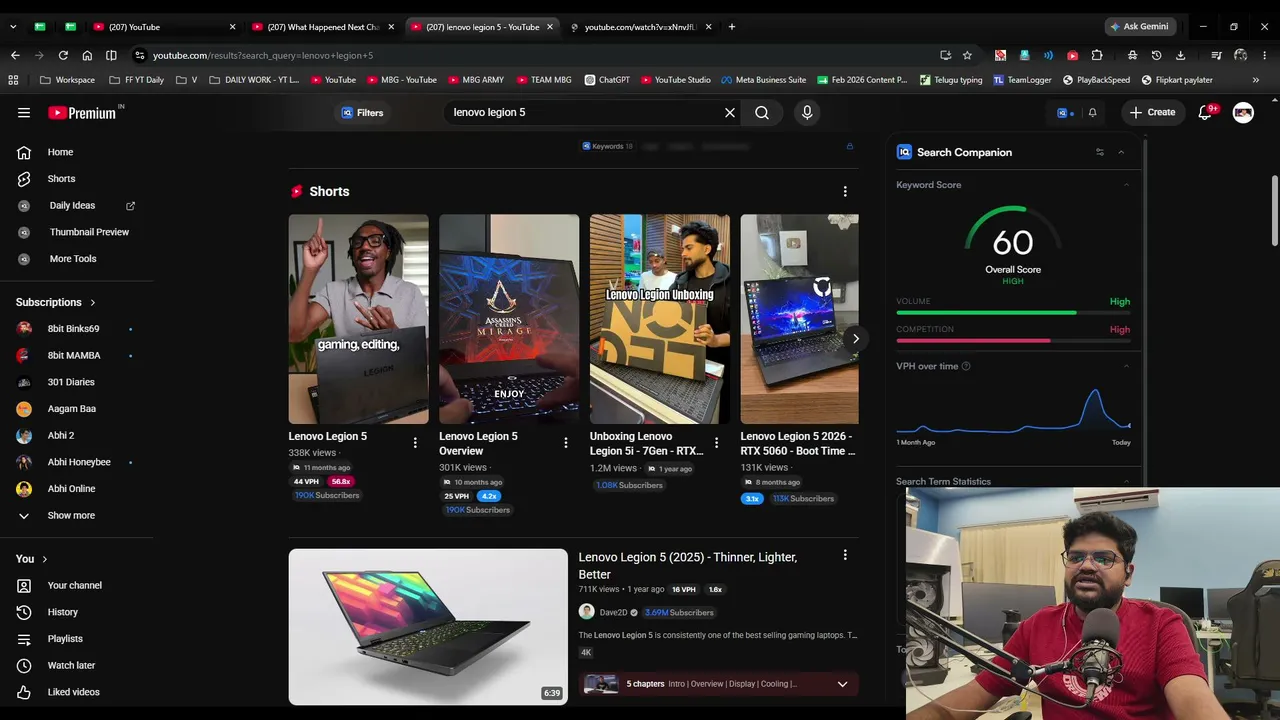Open options for 'Lenovo Legion 5 Overview' Short
The height and width of the screenshot is (720, 1280).
[566, 443]
